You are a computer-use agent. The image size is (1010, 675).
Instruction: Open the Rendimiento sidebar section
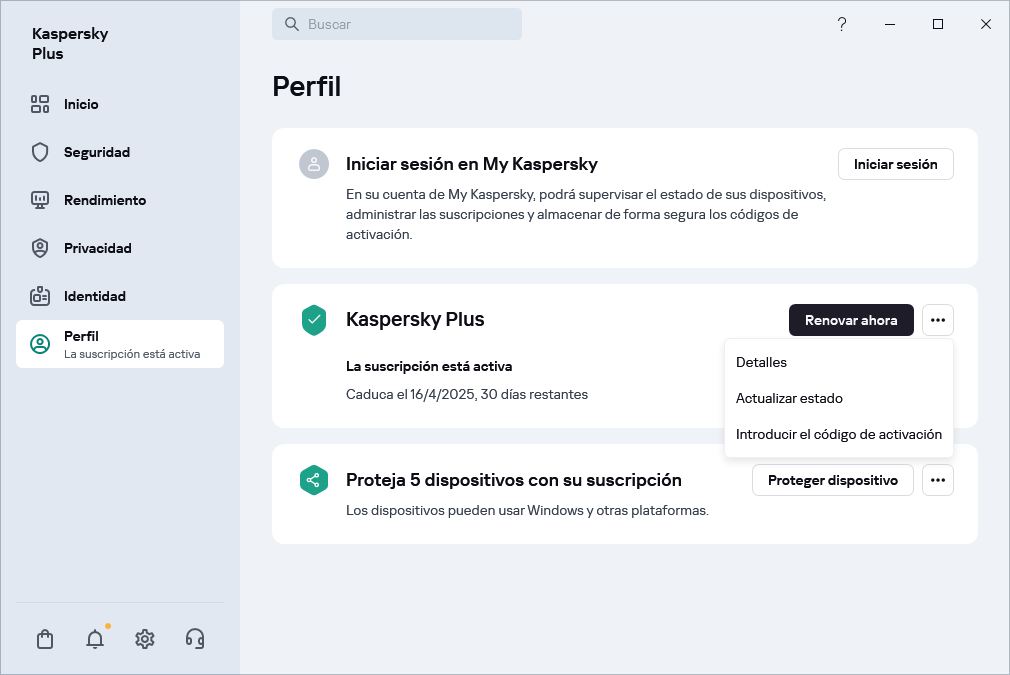(x=104, y=200)
